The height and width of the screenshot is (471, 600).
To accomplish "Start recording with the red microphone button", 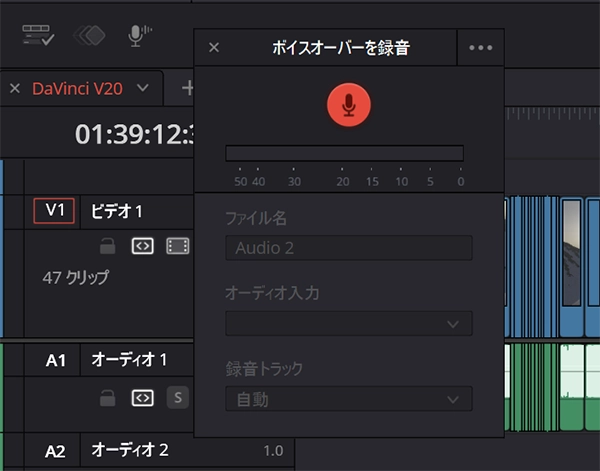I will point(348,104).
